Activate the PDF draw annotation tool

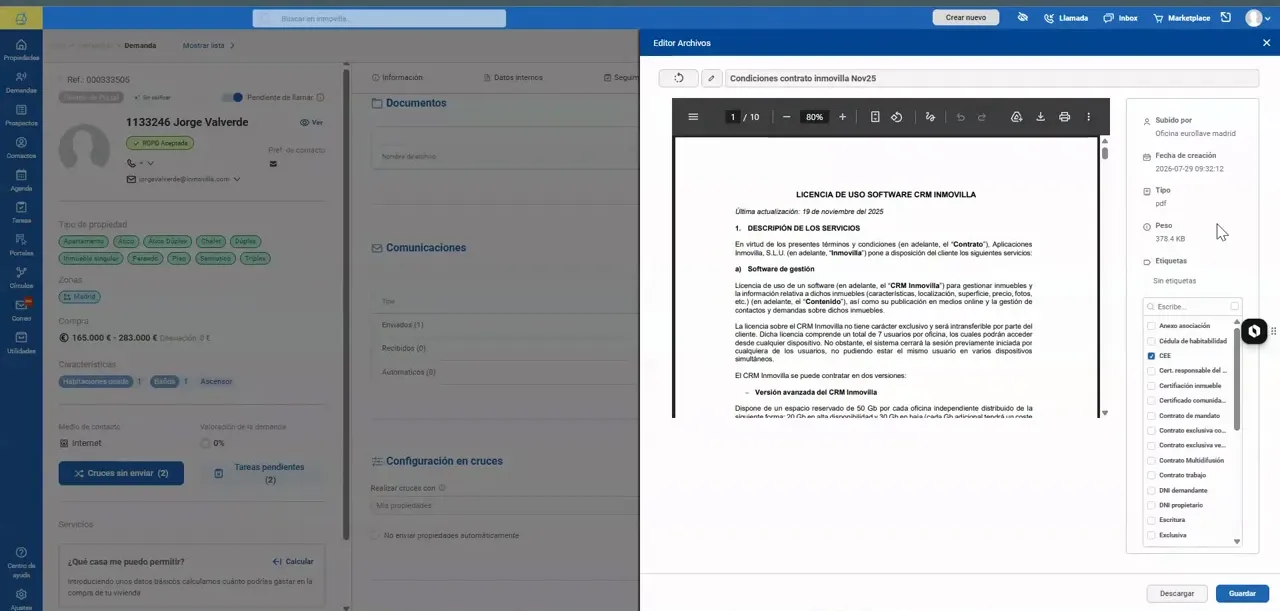coord(930,117)
